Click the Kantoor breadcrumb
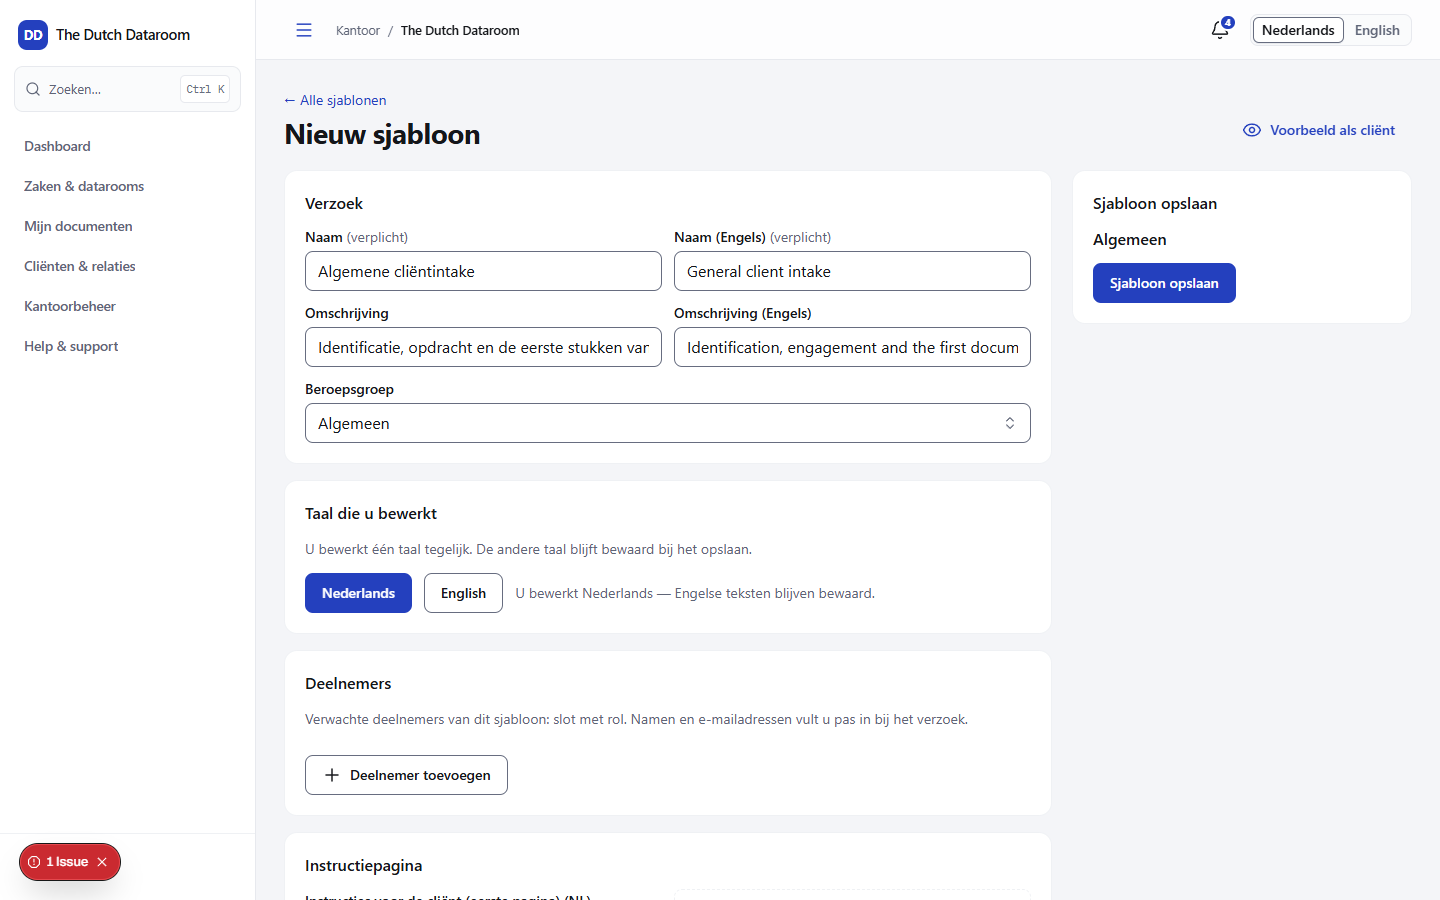Screen dimensions: 1440x900 (358, 30)
